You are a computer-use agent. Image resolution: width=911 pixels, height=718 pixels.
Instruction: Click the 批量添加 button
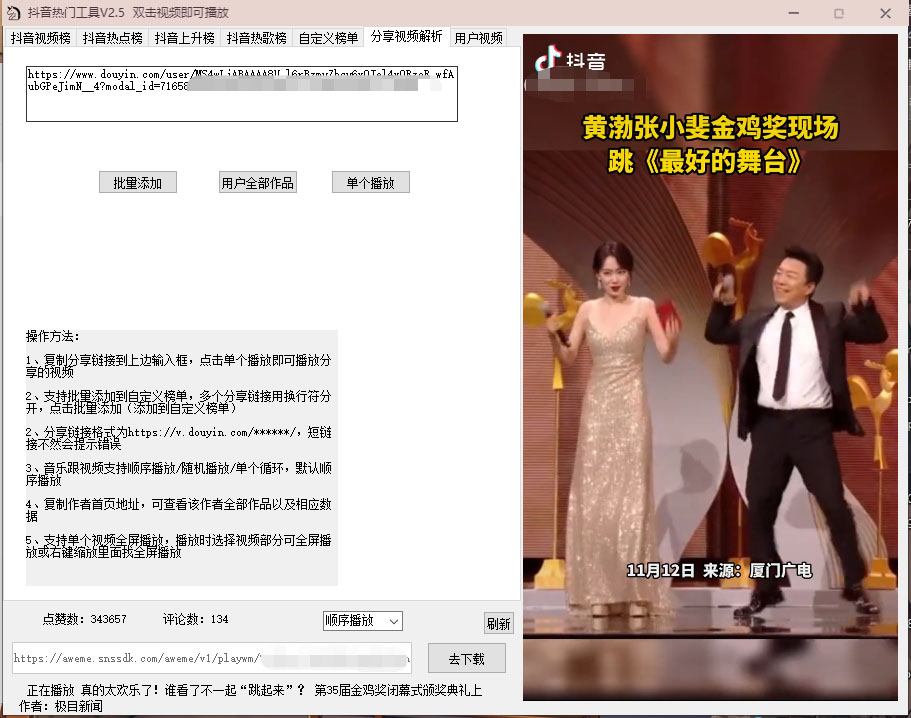click(137, 181)
